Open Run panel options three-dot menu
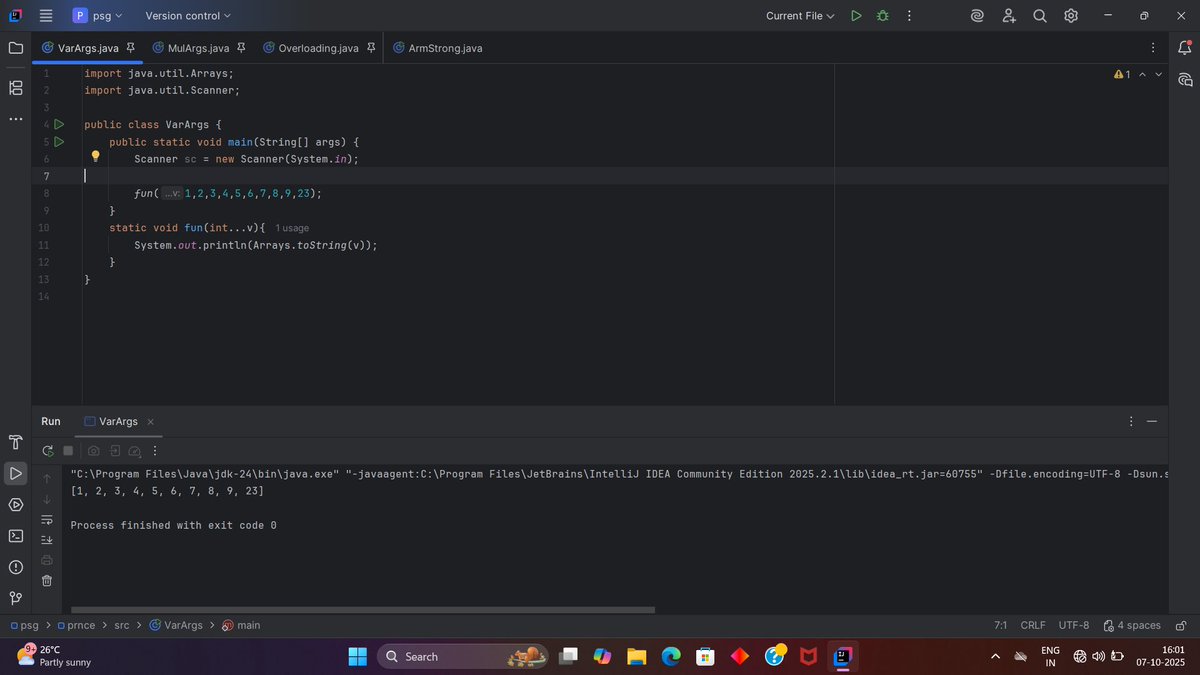Screen dimensions: 1200x675 [x=1131, y=421]
